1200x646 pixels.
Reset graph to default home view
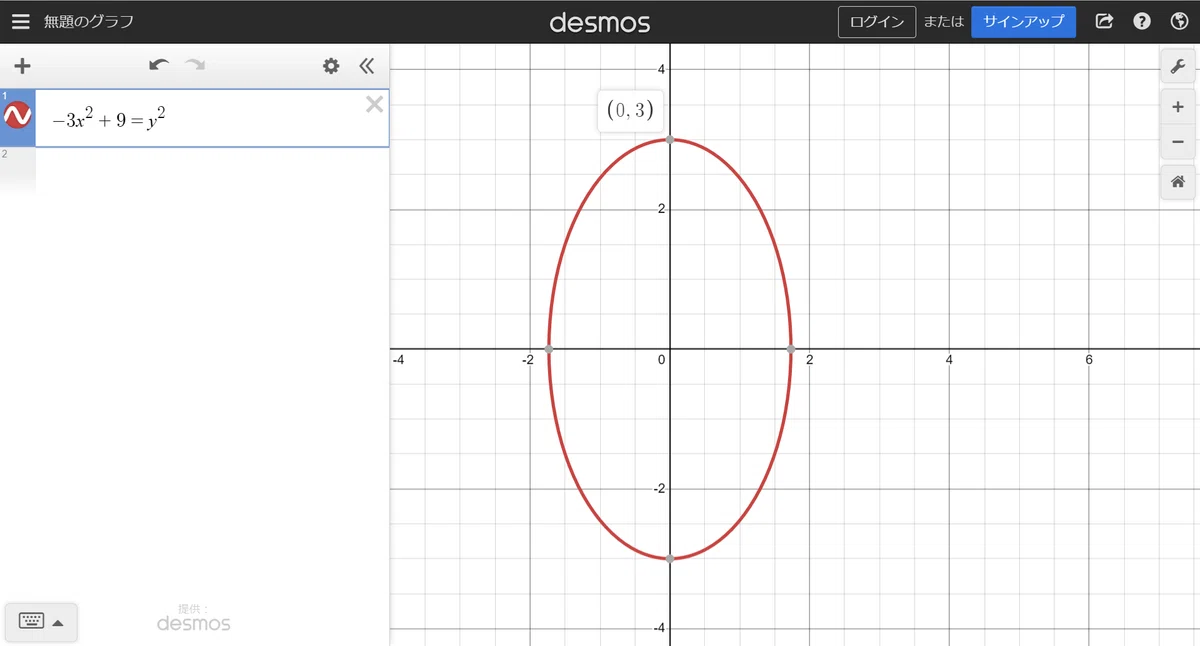(x=1177, y=182)
